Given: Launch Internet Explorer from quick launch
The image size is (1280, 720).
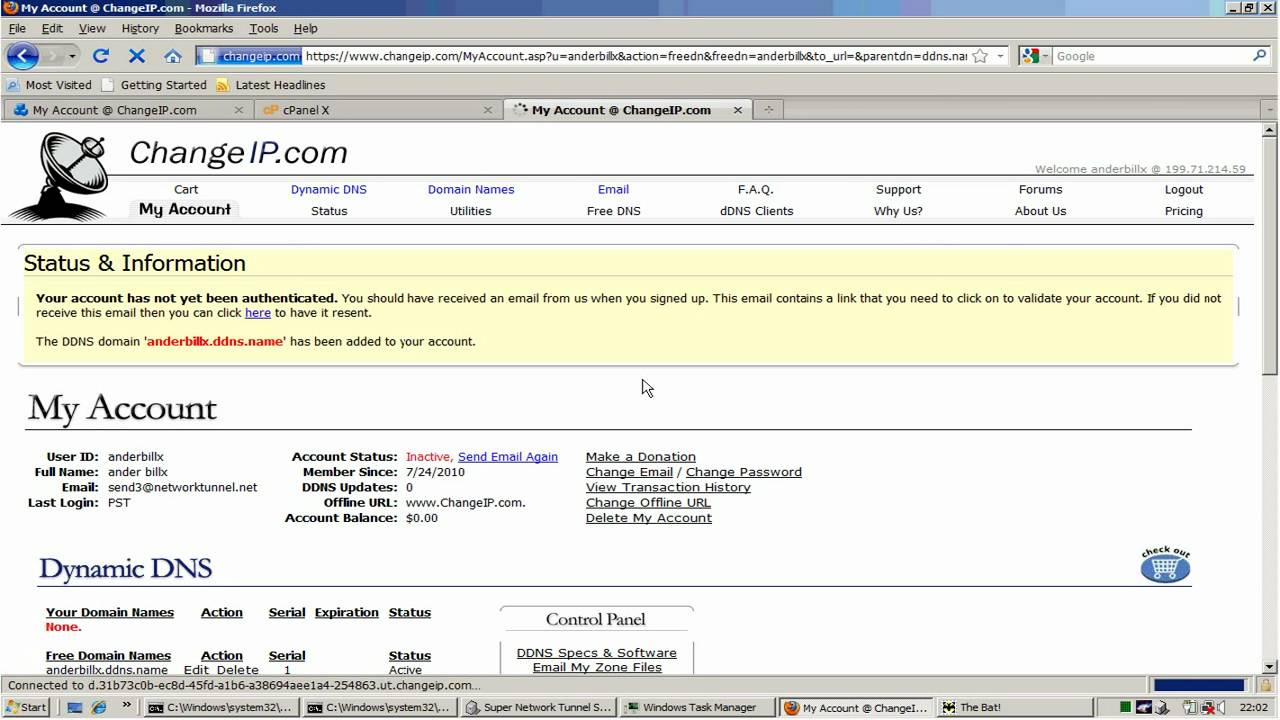Looking at the screenshot, I should [x=99, y=707].
